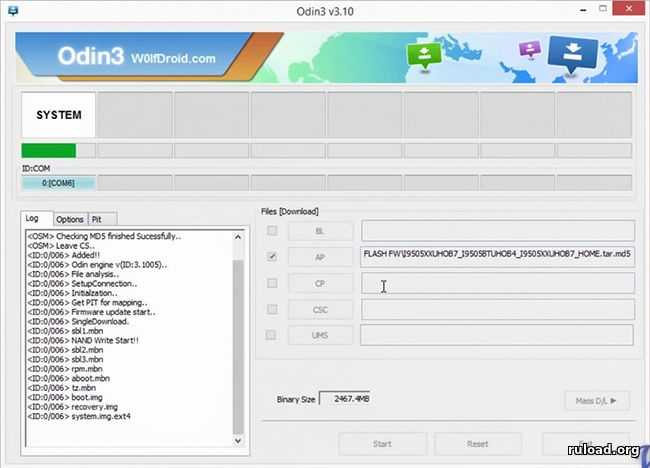Close the Odin3 window
The image size is (650, 468).
629,8
